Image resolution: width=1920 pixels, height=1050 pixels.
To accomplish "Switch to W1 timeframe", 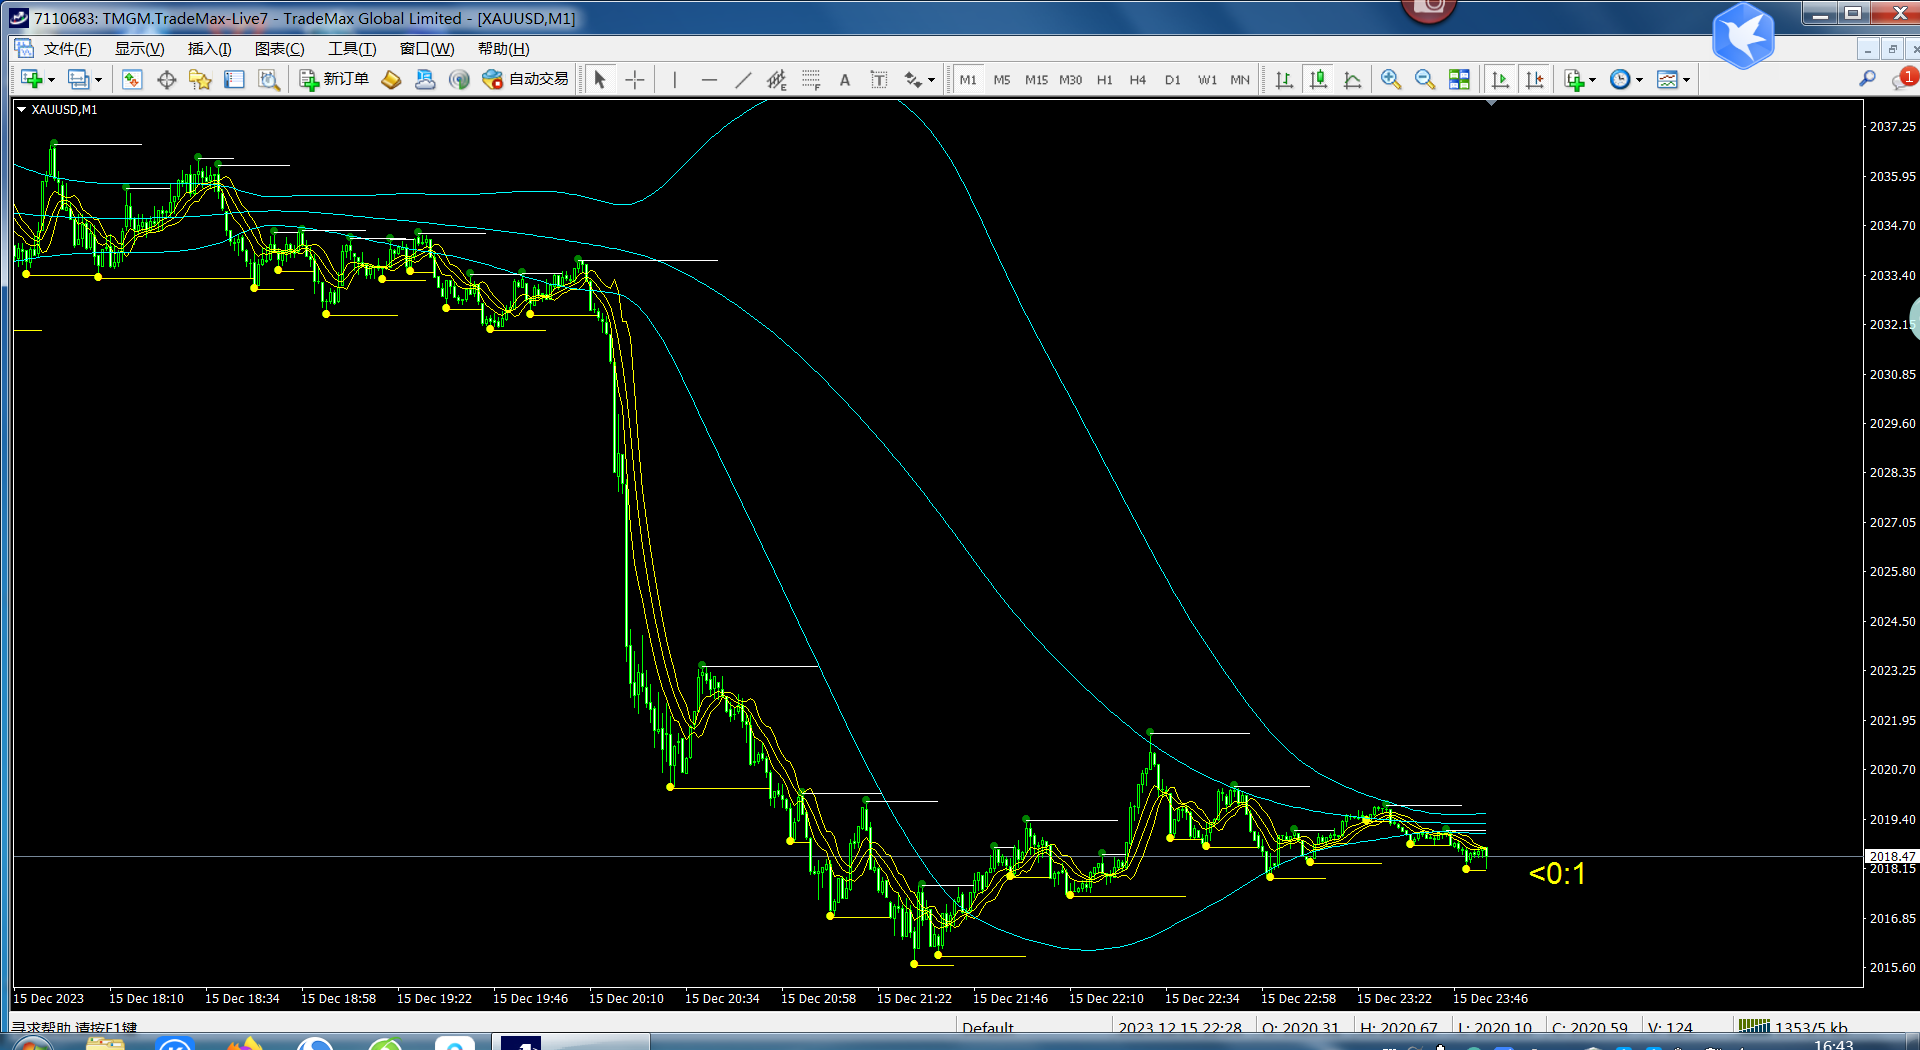I will pos(1208,80).
